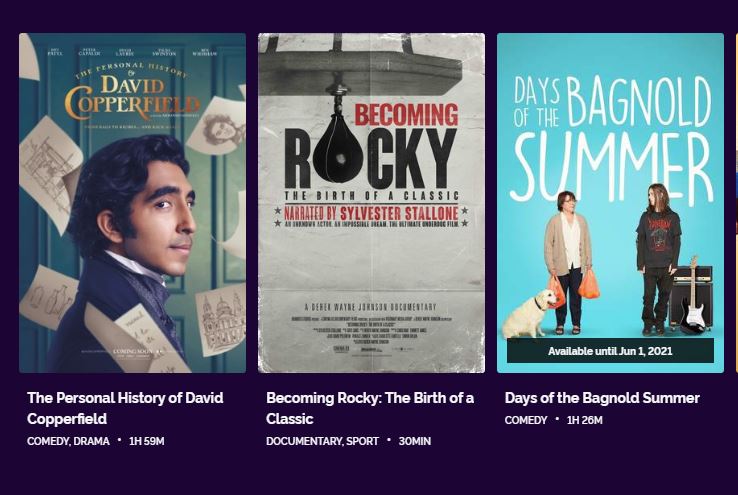Select the Days of the Bagnold Summer poster
The height and width of the screenshot is (495, 738).
[610, 203]
